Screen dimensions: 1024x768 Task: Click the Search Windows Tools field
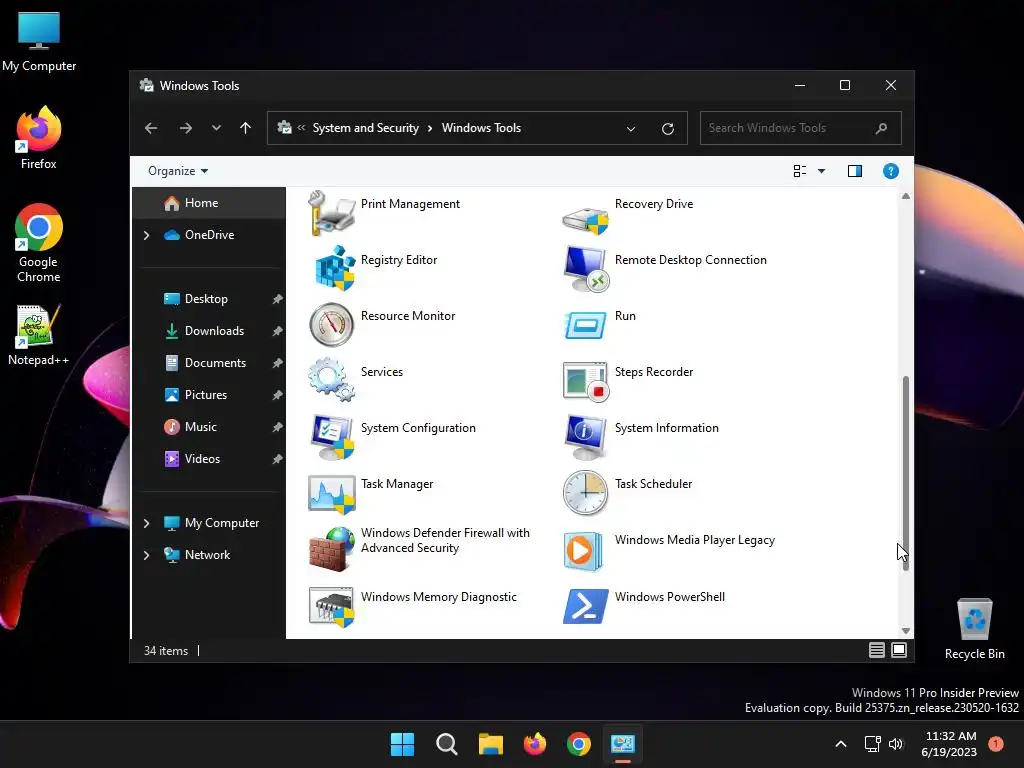(x=800, y=128)
